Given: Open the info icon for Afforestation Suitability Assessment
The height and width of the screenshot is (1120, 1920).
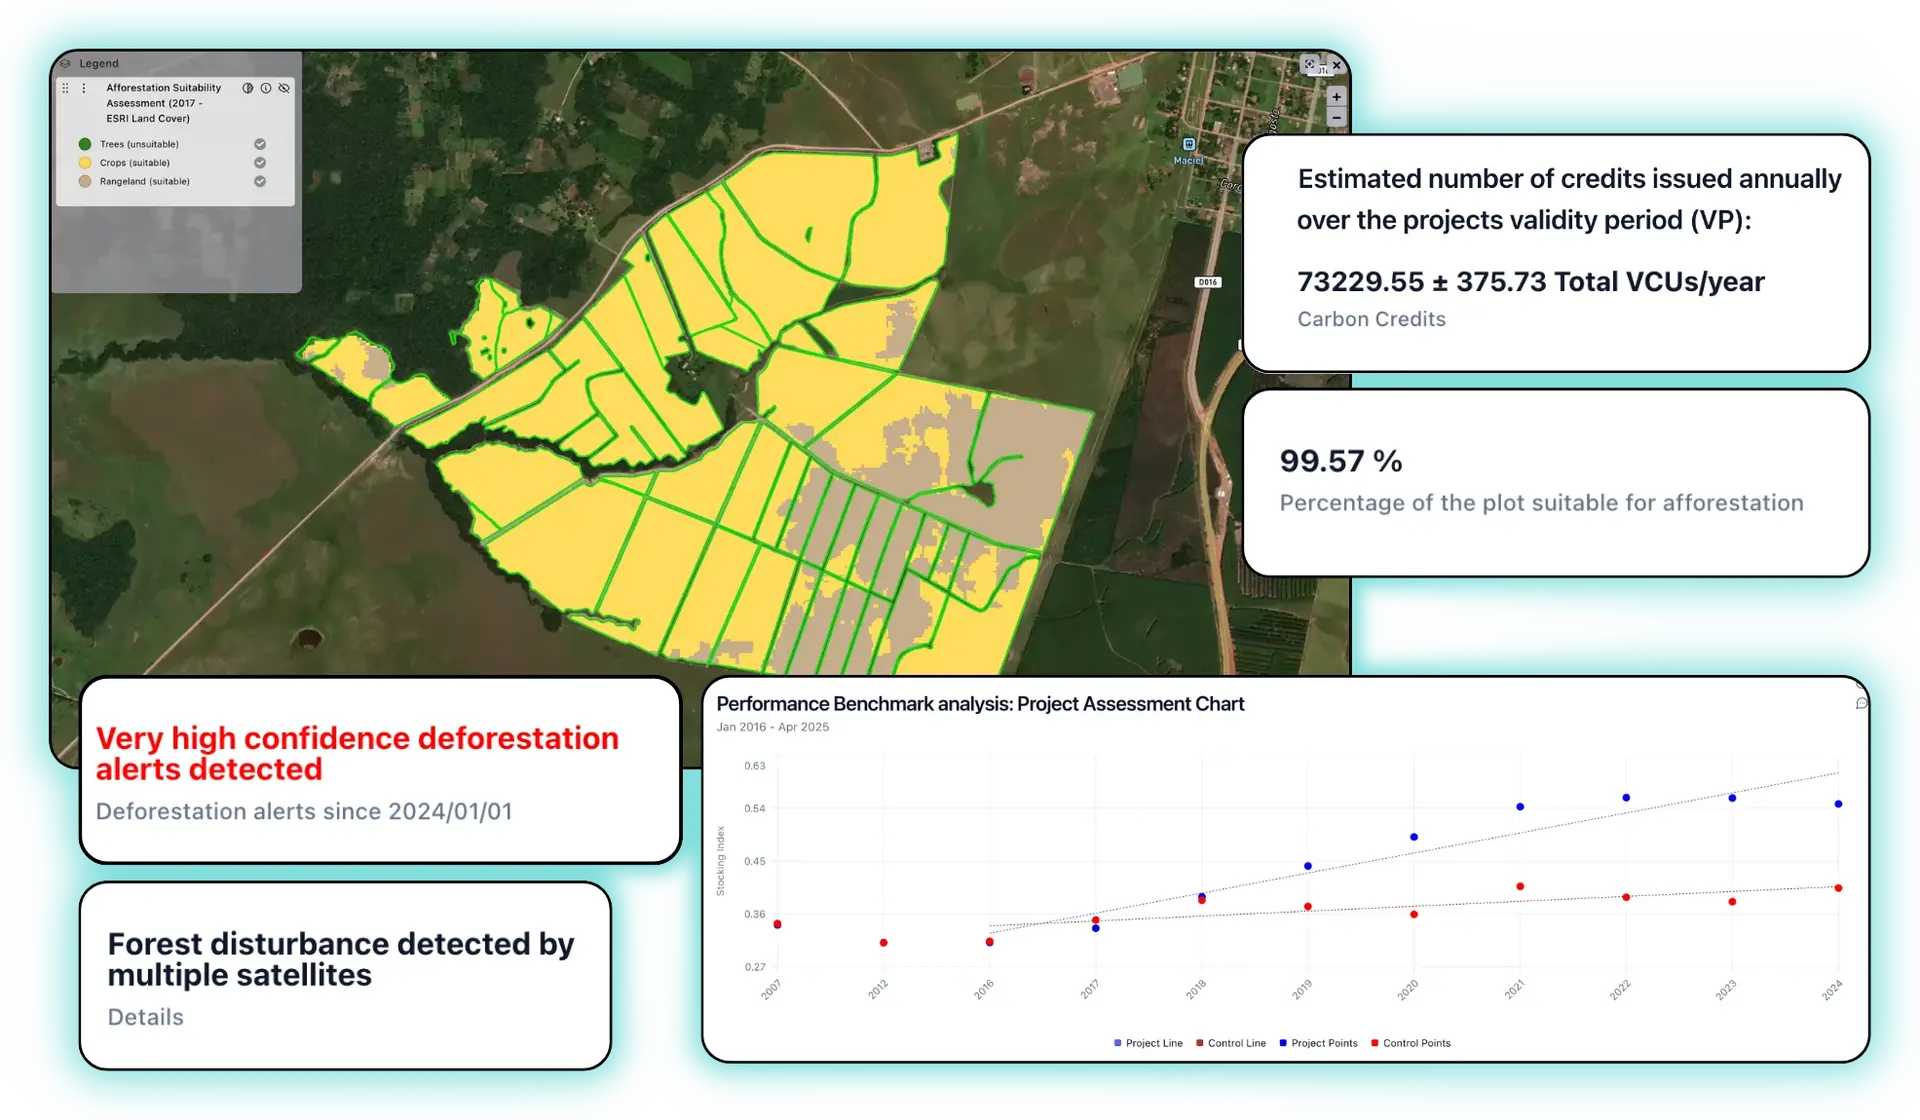Looking at the screenshot, I should (x=265, y=88).
